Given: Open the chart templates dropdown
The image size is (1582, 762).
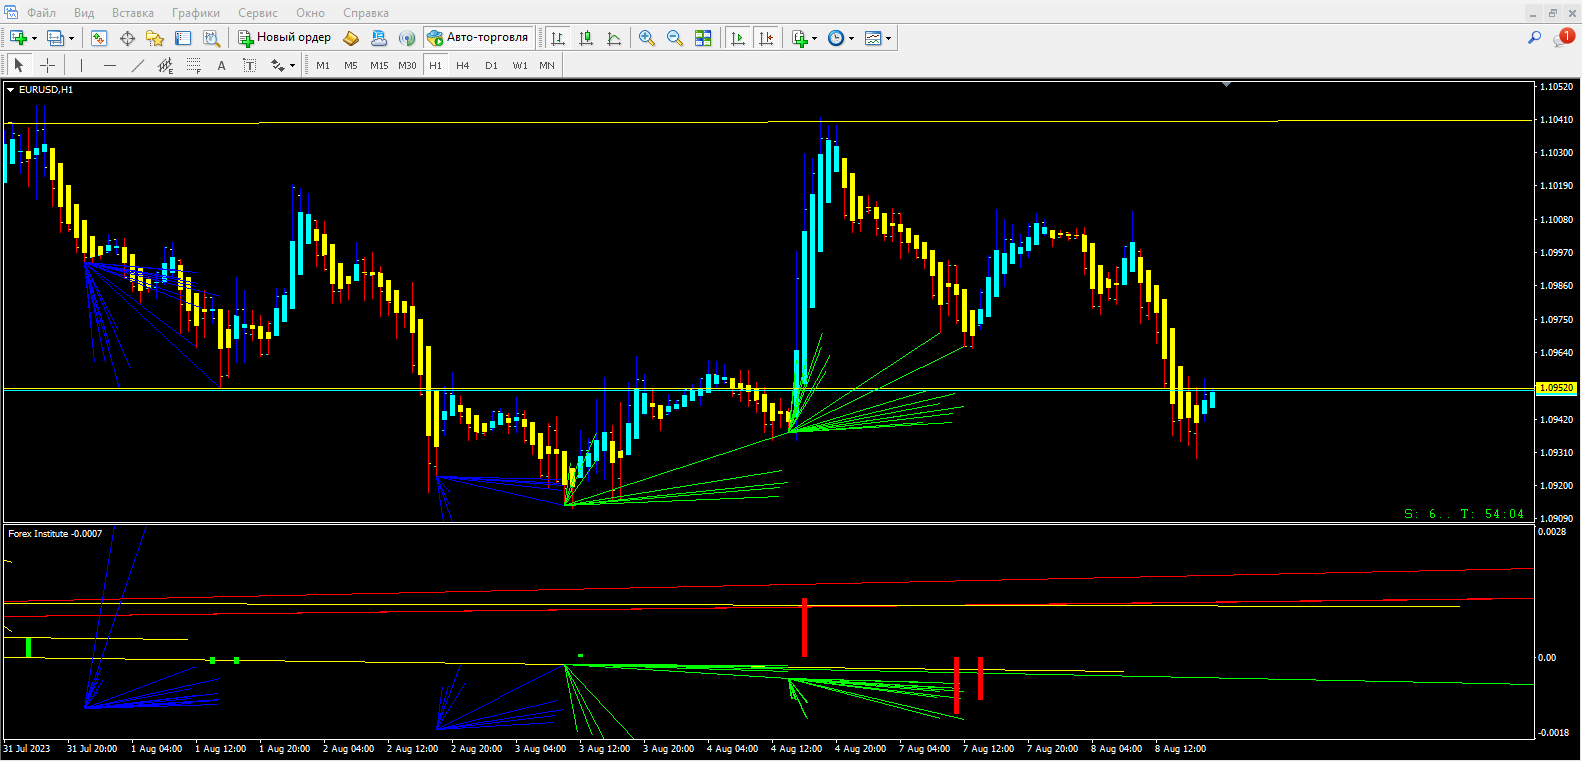Looking at the screenshot, I should 888,39.
